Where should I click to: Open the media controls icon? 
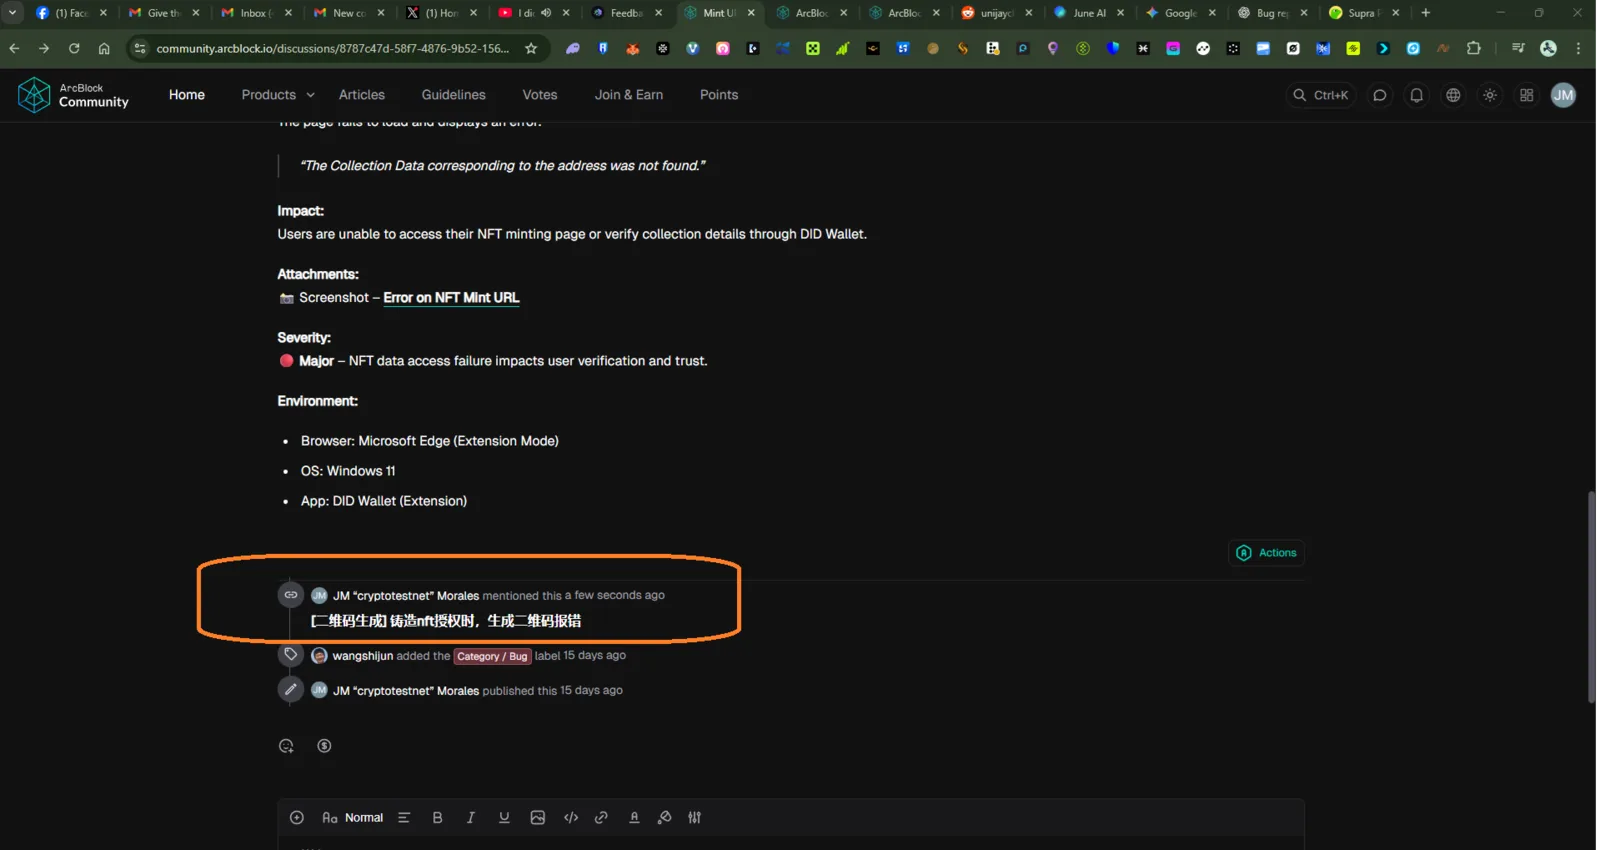(1518, 48)
